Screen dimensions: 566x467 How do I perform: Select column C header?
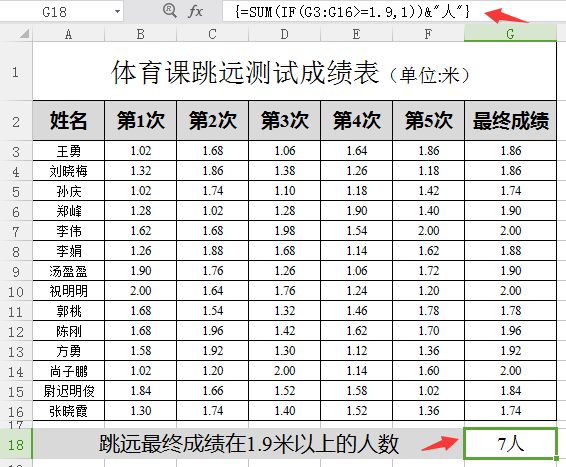[212, 34]
